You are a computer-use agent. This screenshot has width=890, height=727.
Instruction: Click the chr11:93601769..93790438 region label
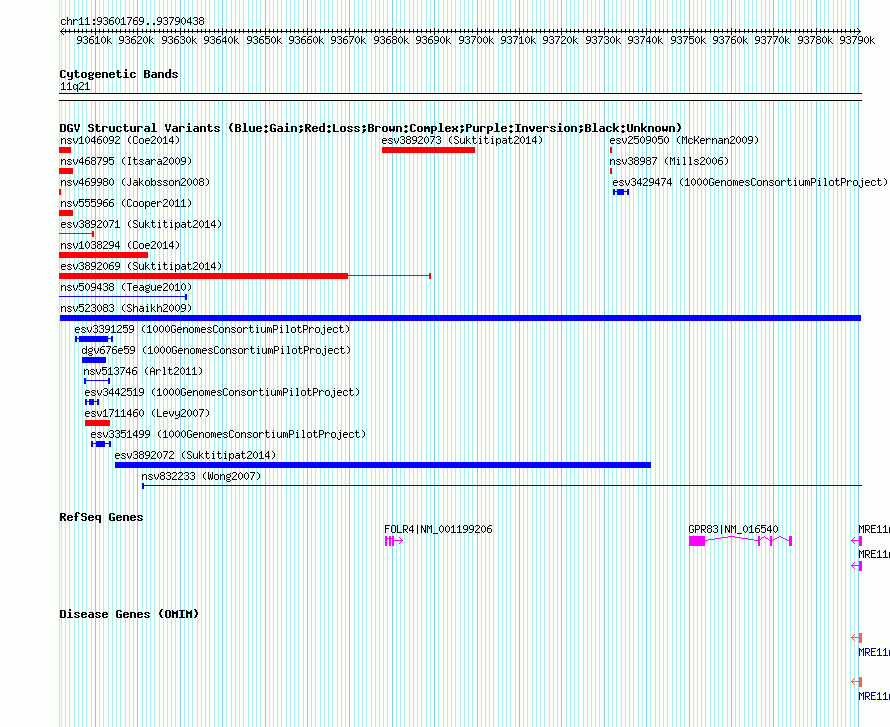tap(132, 21)
